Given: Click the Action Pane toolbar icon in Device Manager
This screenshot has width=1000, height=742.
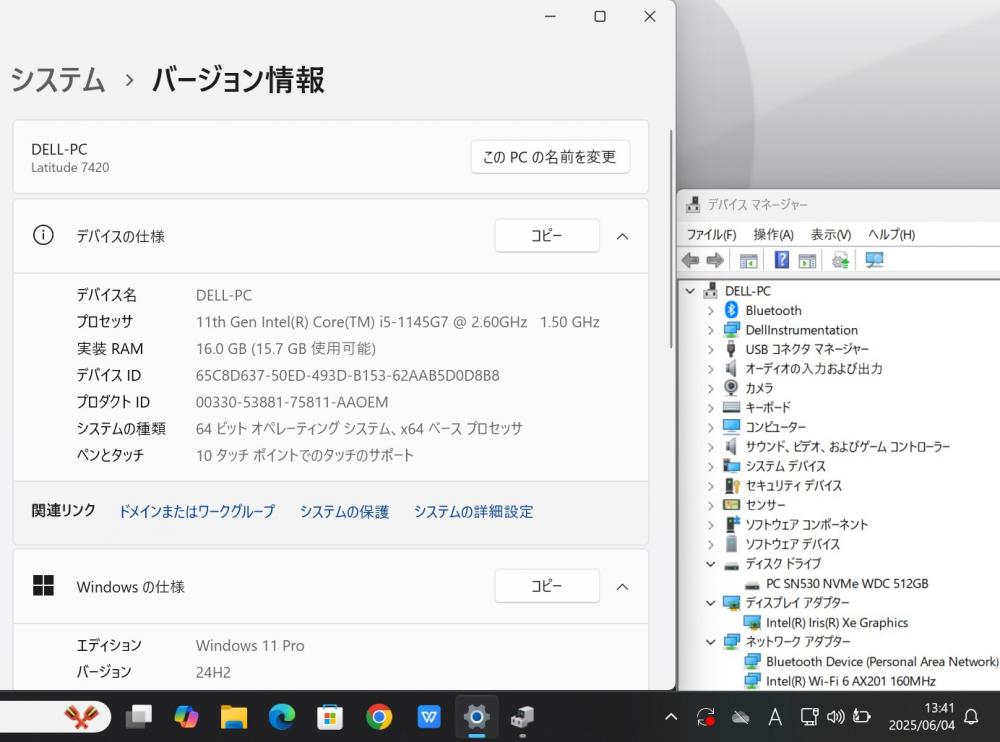Looking at the screenshot, I should 807,260.
